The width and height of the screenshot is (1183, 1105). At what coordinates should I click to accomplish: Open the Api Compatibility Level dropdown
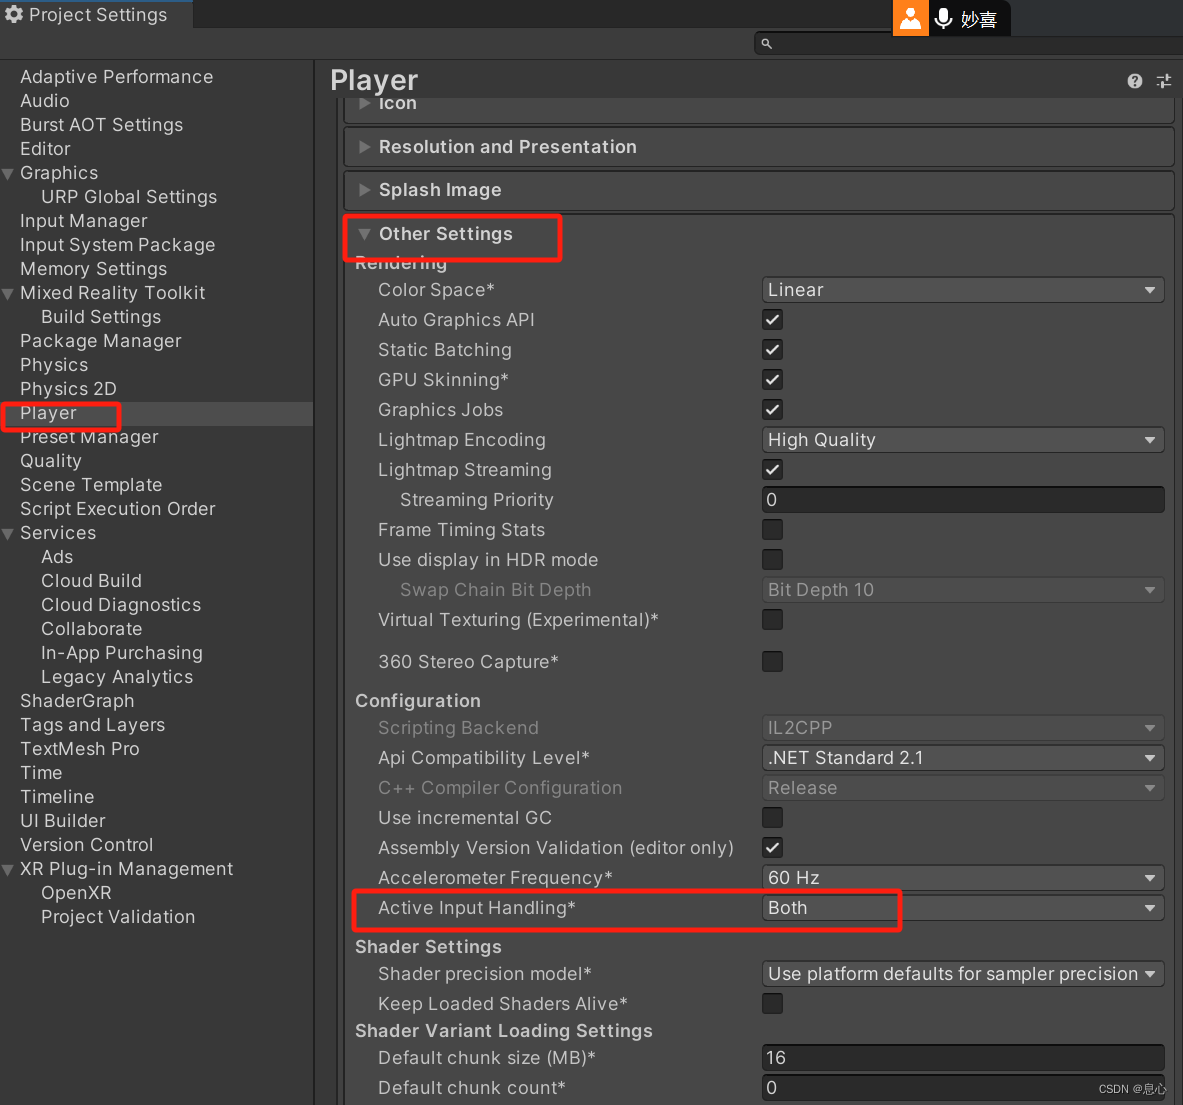pos(962,758)
